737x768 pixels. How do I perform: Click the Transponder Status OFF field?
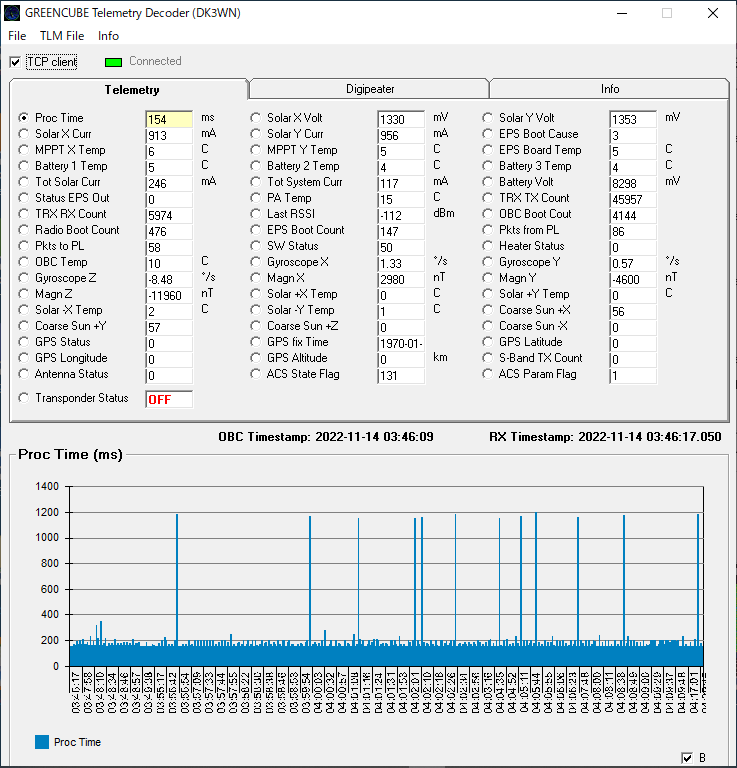(x=169, y=399)
